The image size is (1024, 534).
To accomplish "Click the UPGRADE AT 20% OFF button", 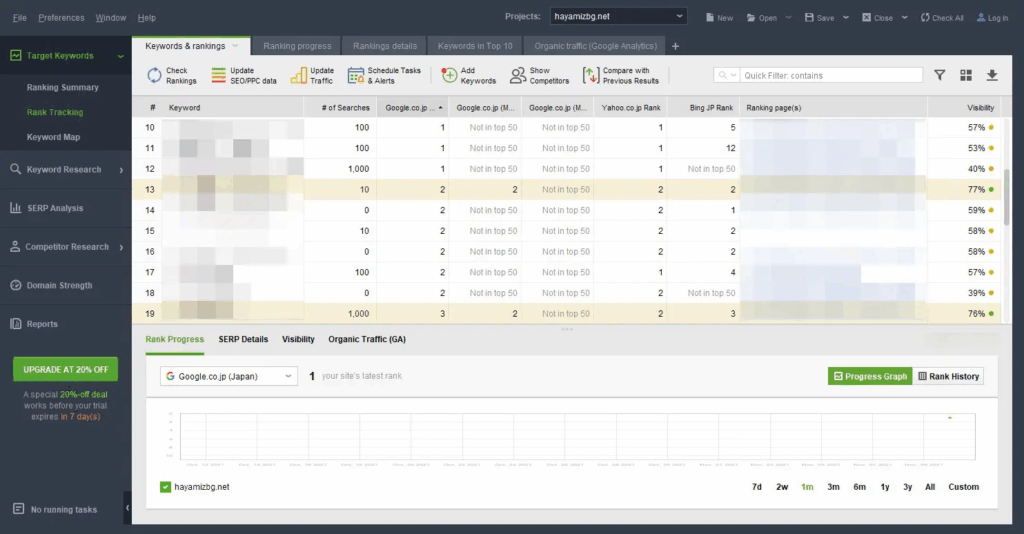I will (65, 369).
